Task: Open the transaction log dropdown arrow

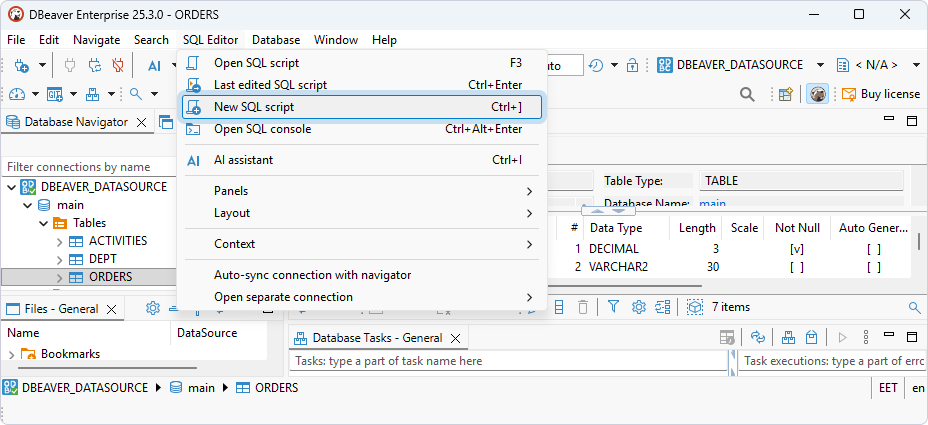Action: coord(614,65)
